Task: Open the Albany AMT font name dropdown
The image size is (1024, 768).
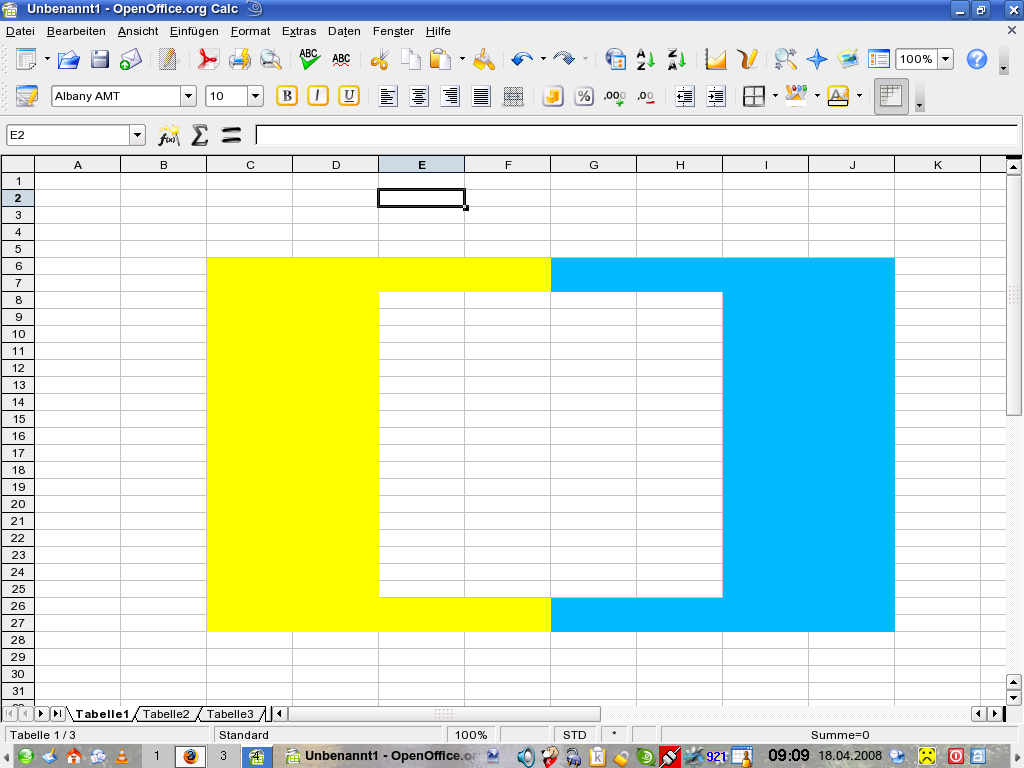Action: pyautogui.click(x=188, y=96)
